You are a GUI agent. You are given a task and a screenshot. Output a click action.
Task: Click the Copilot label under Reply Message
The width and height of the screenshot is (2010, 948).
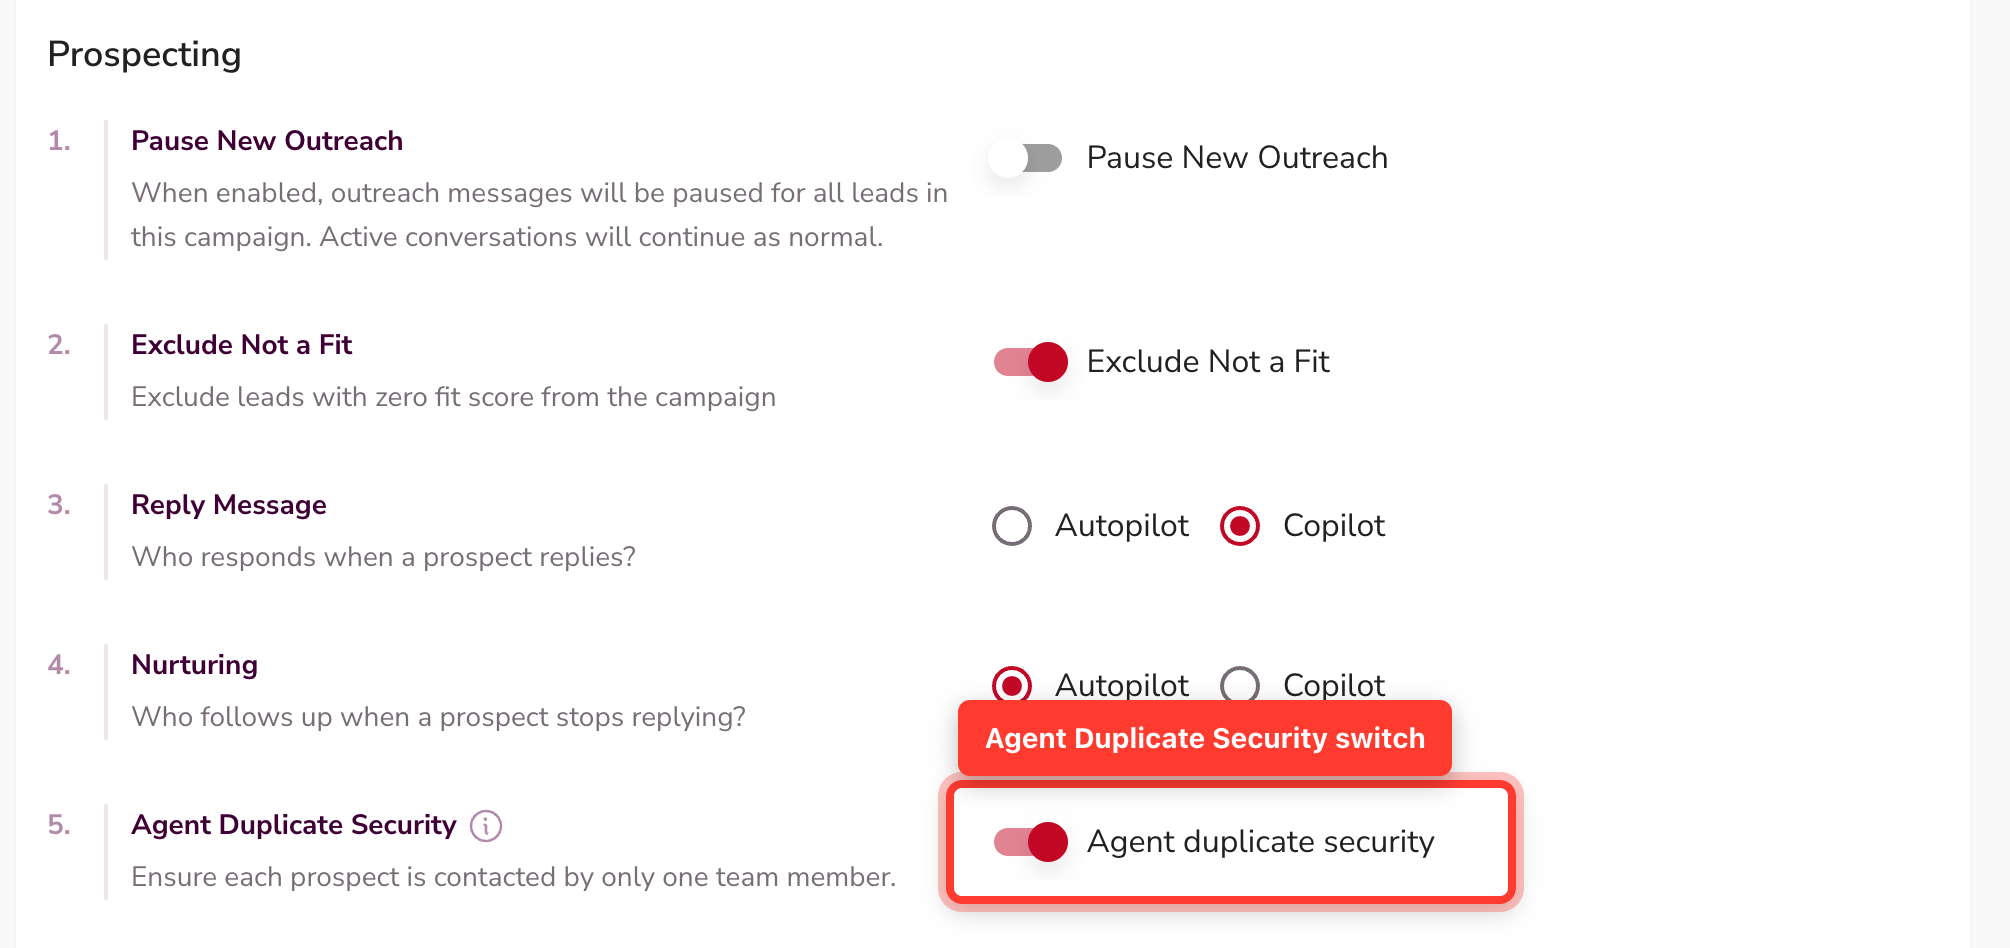[1334, 526]
